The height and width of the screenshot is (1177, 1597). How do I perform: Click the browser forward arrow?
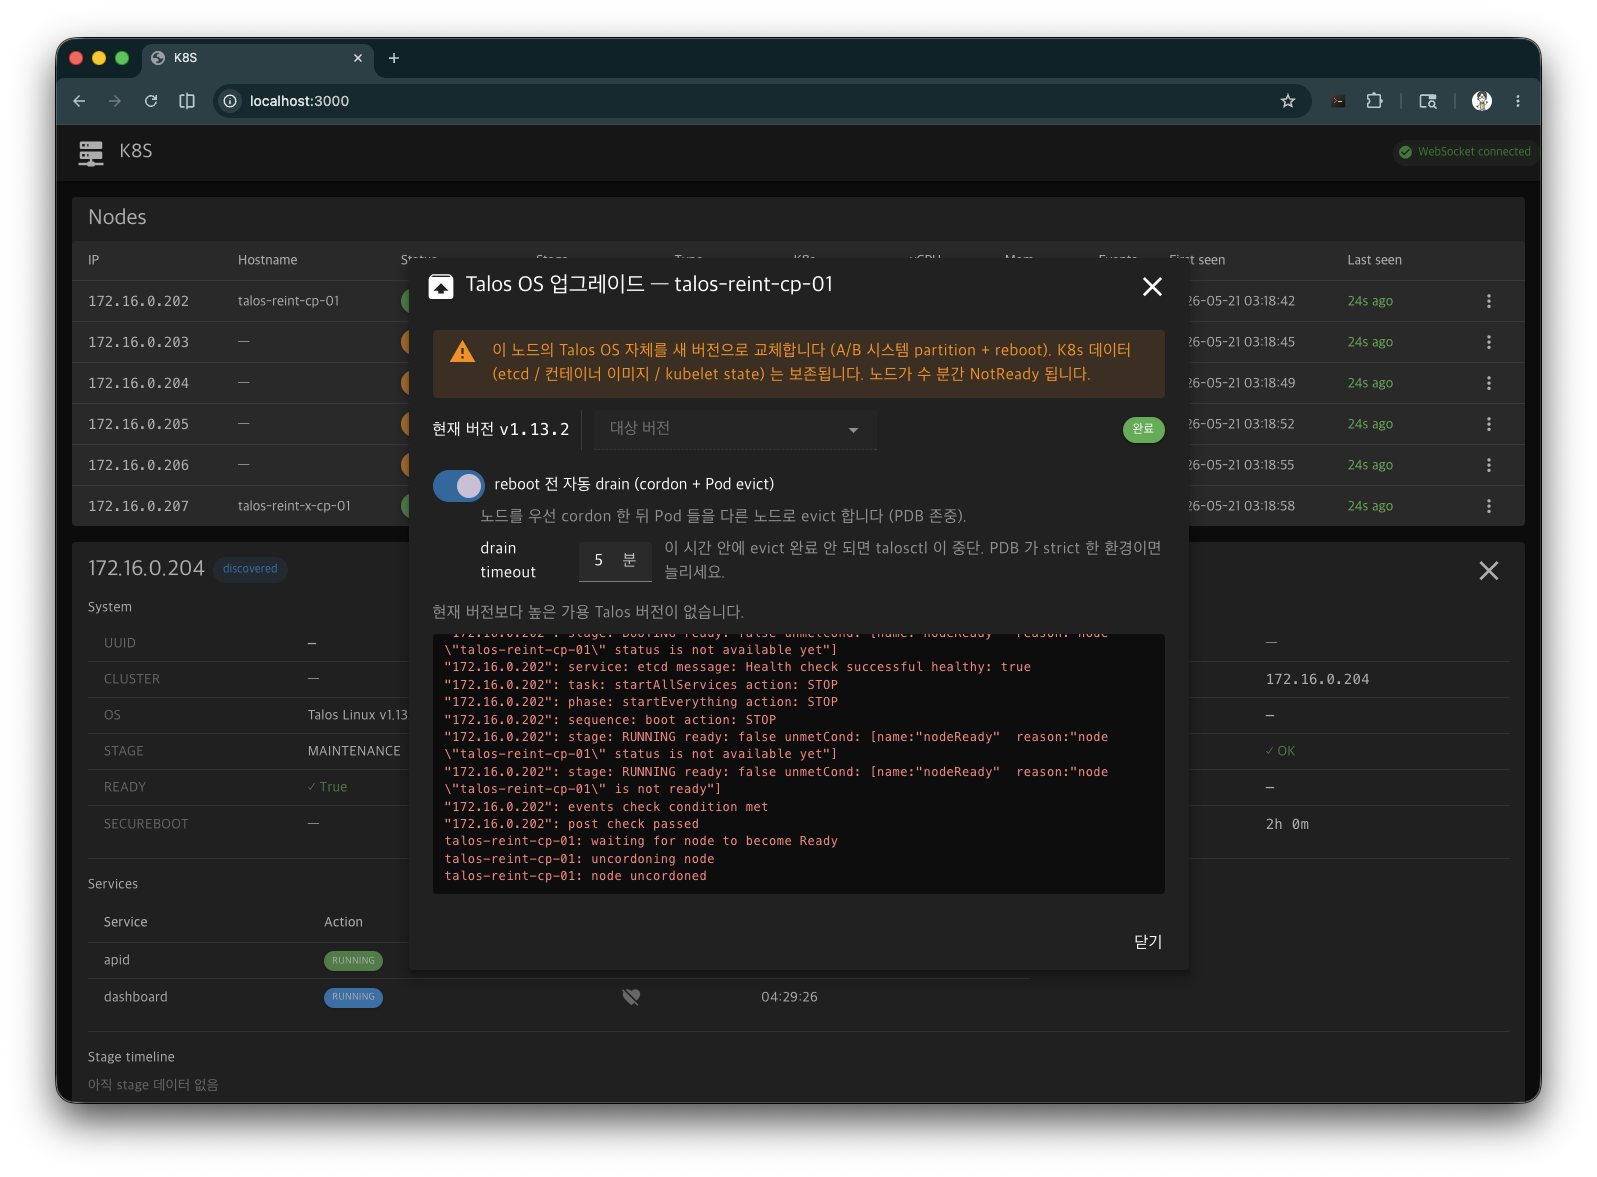pos(115,101)
